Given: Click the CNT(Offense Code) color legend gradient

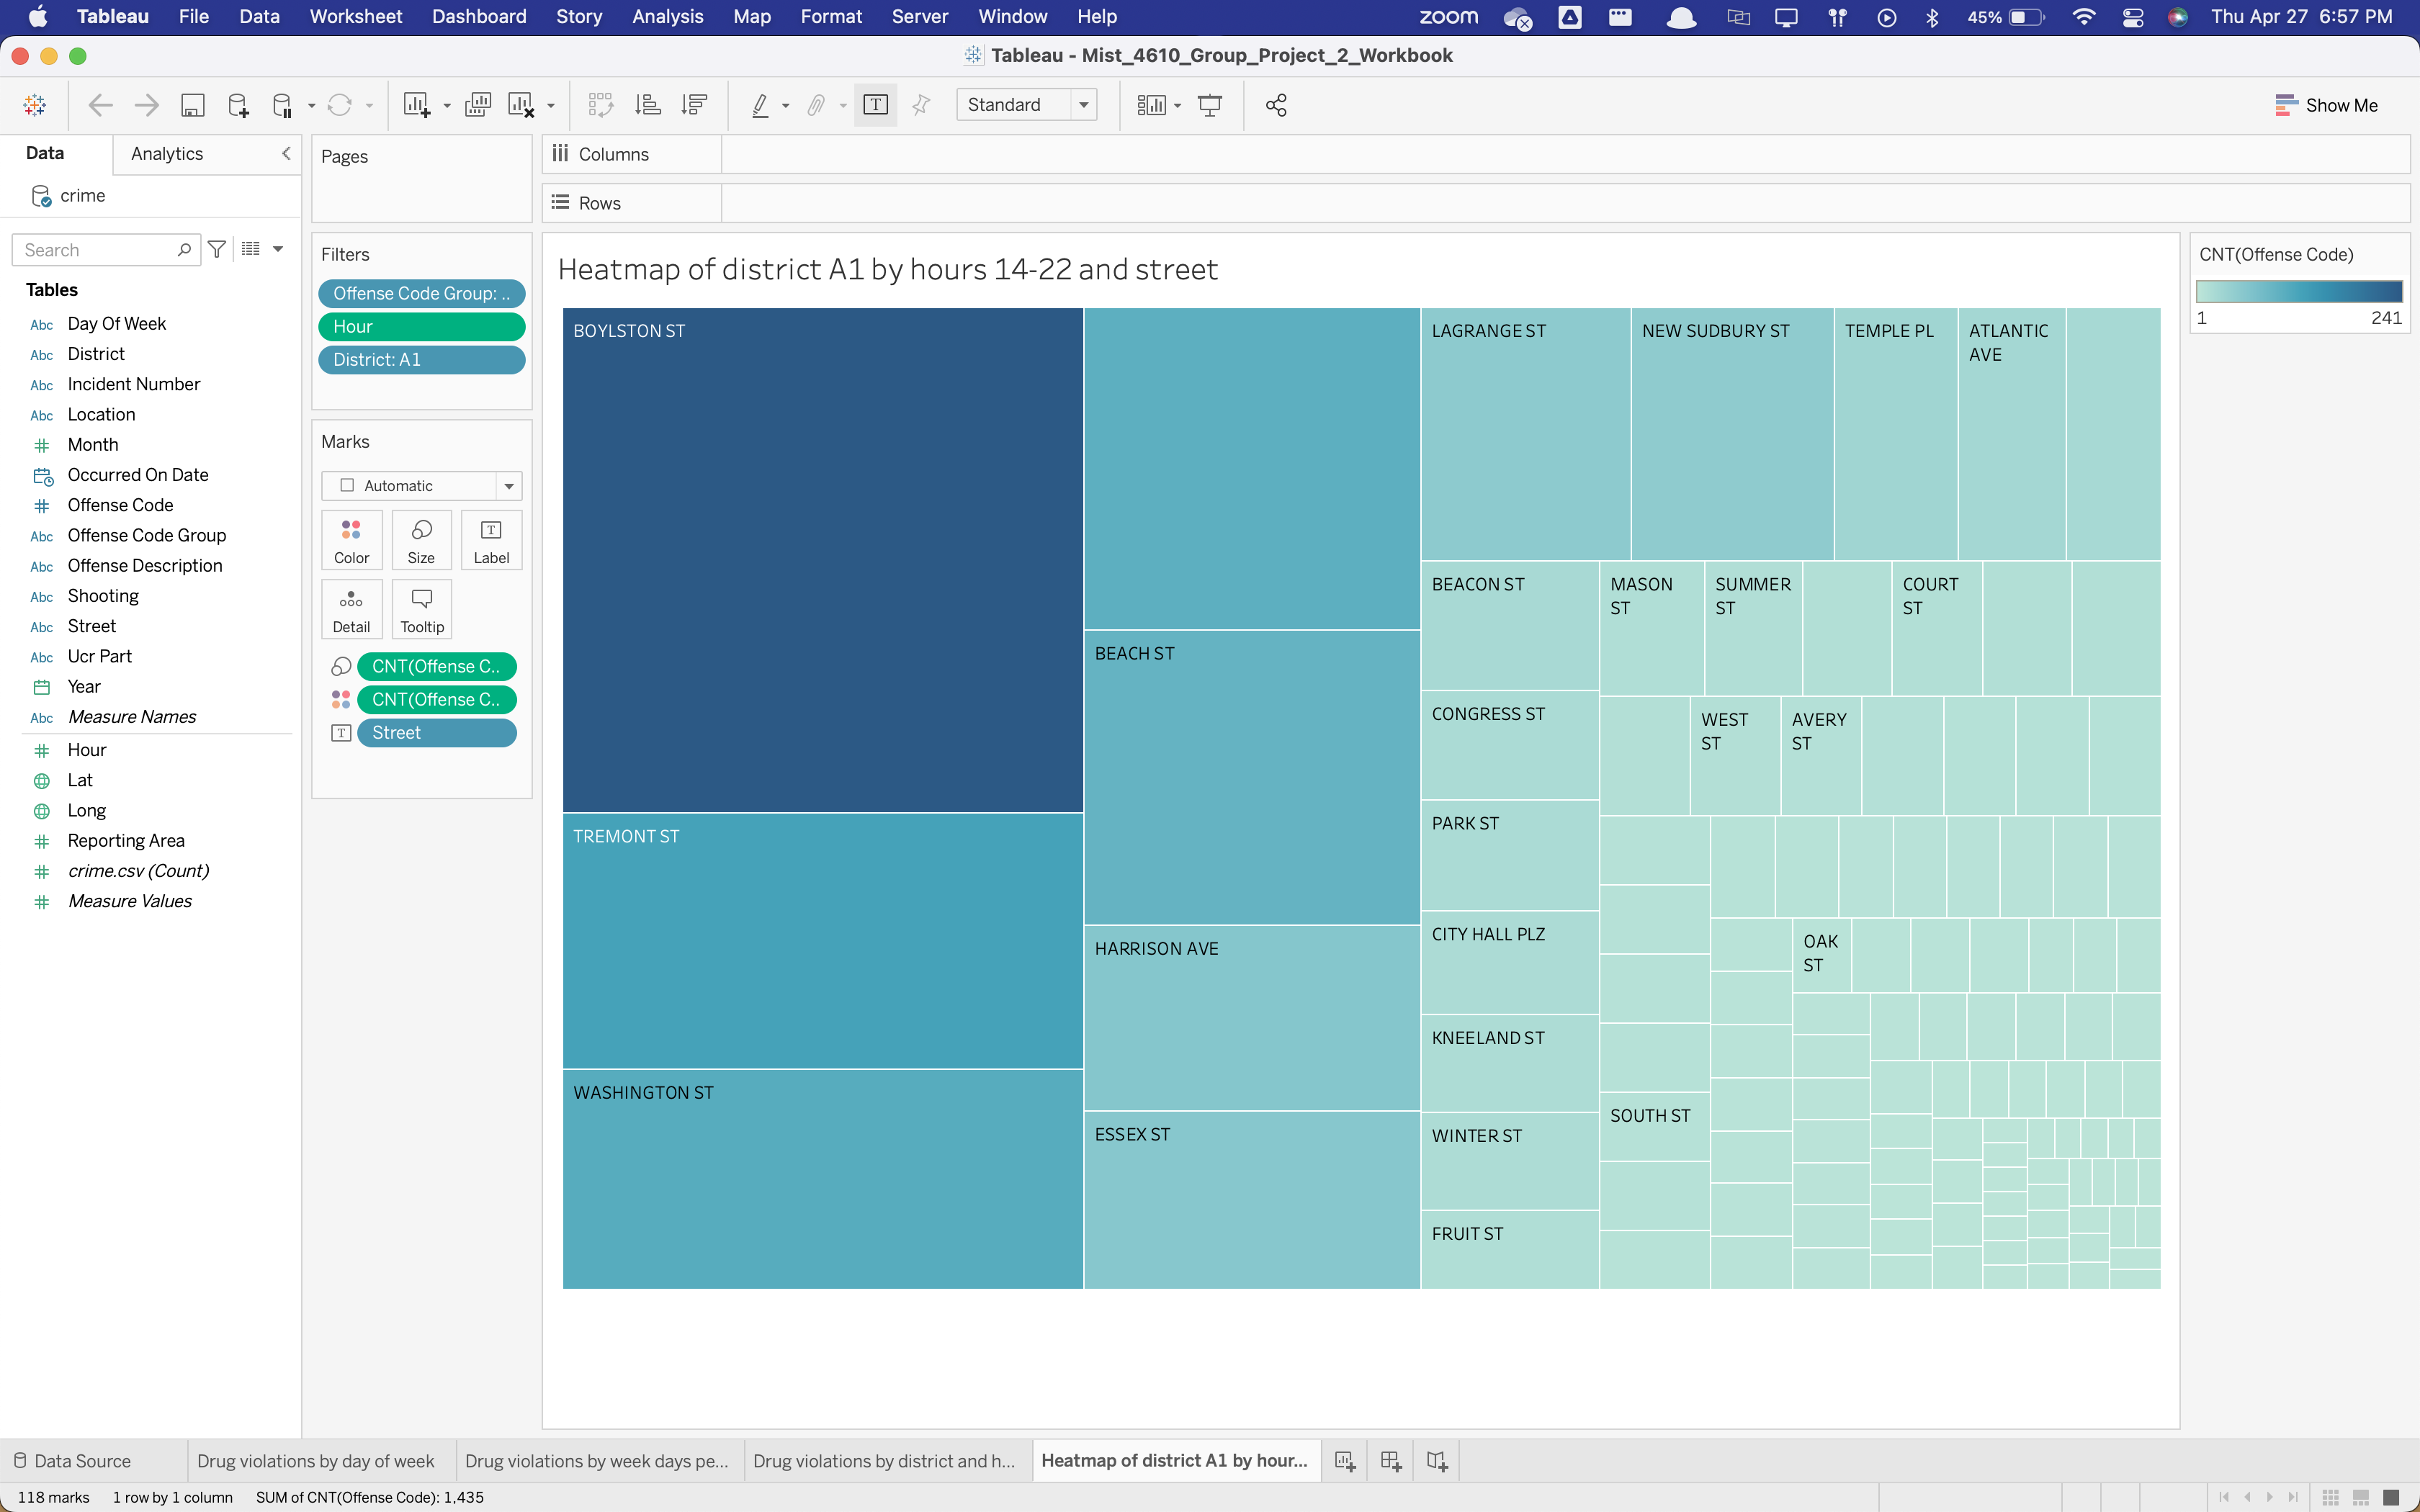Looking at the screenshot, I should point(2299,291).
